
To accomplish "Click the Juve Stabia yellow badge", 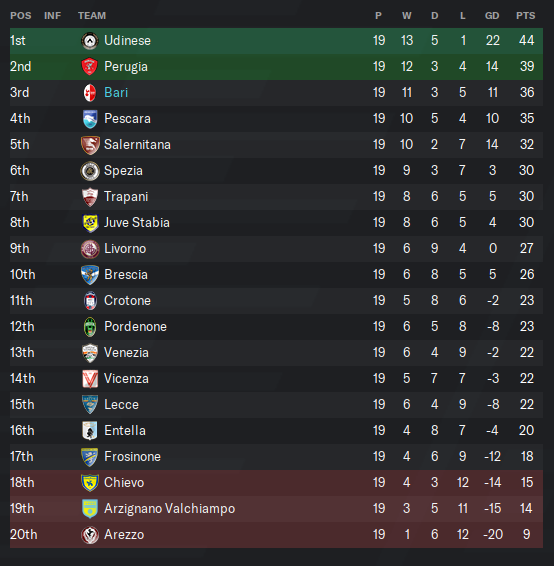I will [90, 223].
